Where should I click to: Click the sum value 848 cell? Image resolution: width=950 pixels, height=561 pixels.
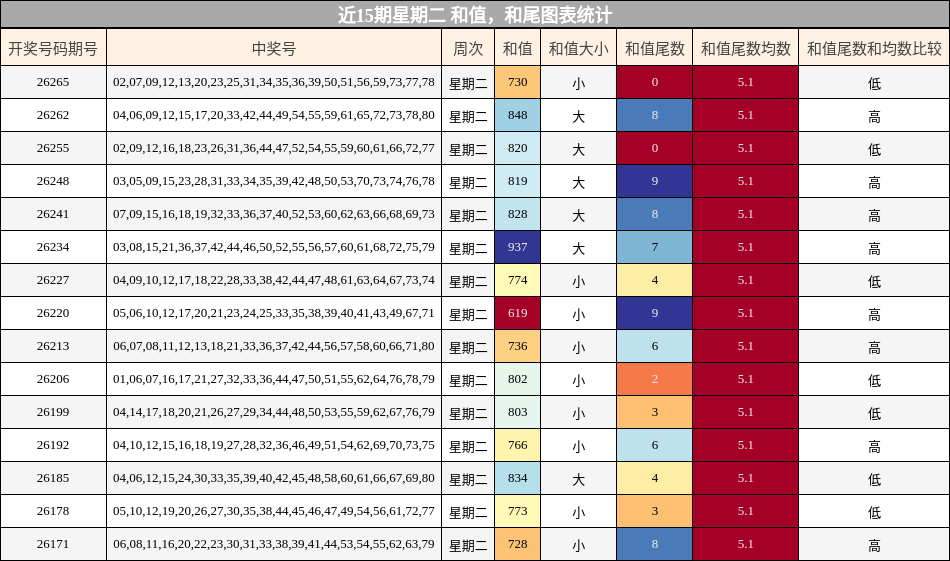coord(517,115)
